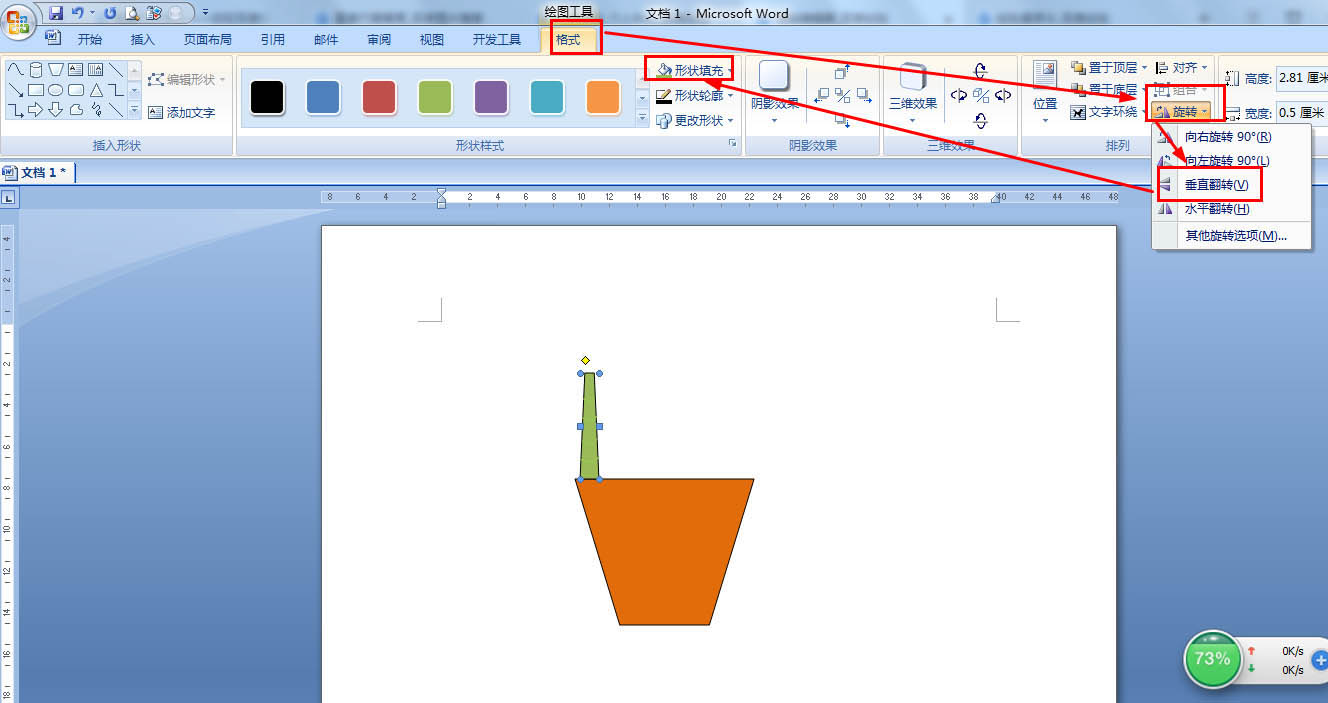The width and height of the screenshot is (1328, 703).
Task: Click the 添加文字 button
Action: point(181,112)
